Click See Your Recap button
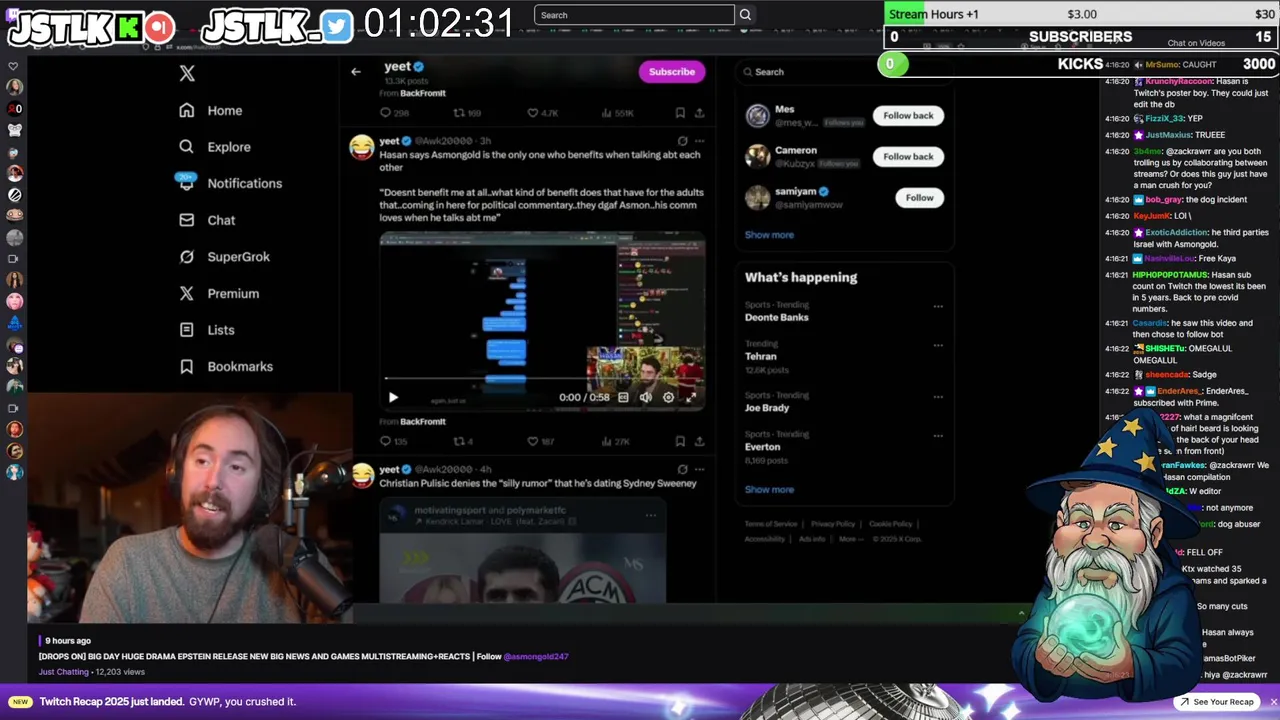 1216,702
